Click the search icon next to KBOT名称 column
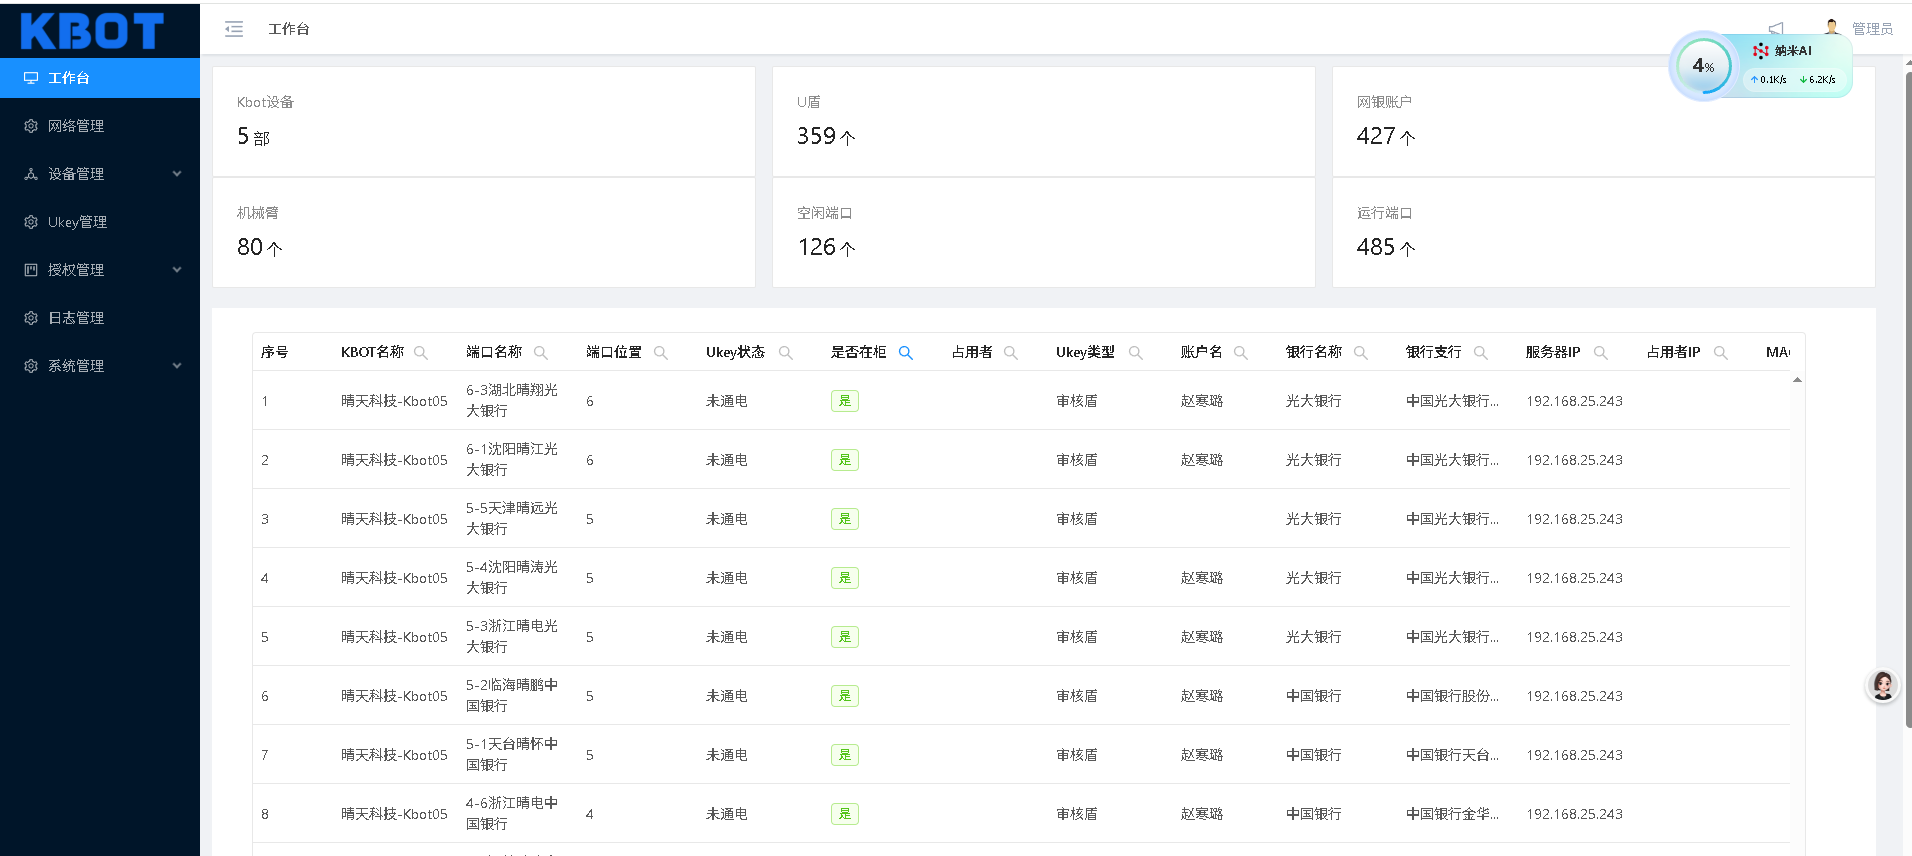 coord(421,353)
